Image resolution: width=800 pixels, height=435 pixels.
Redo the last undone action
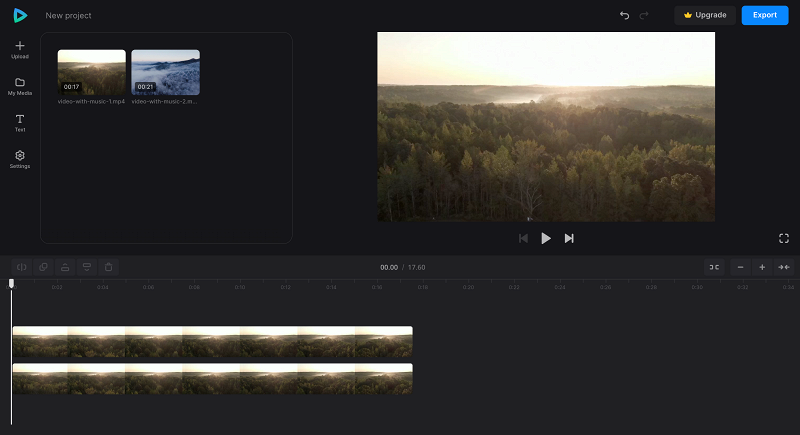(644, 15)
